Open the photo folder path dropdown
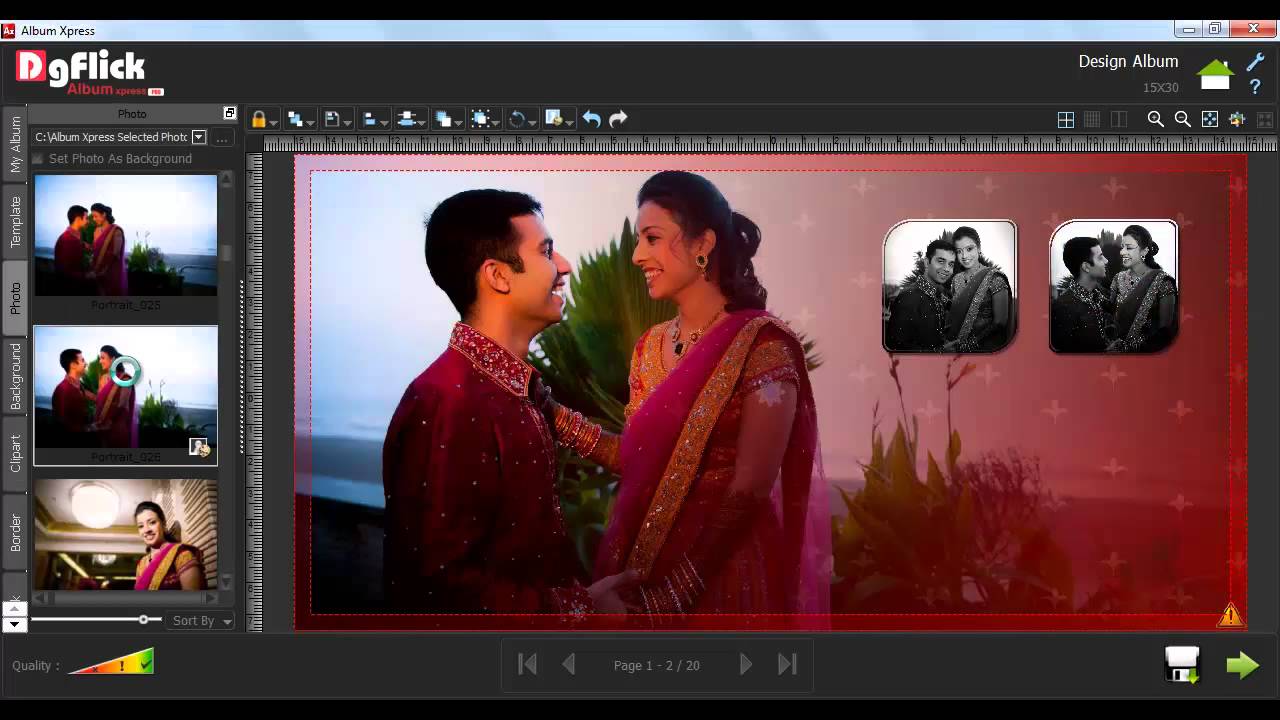The image size is (1280, 720). click(x=199, y=137)
